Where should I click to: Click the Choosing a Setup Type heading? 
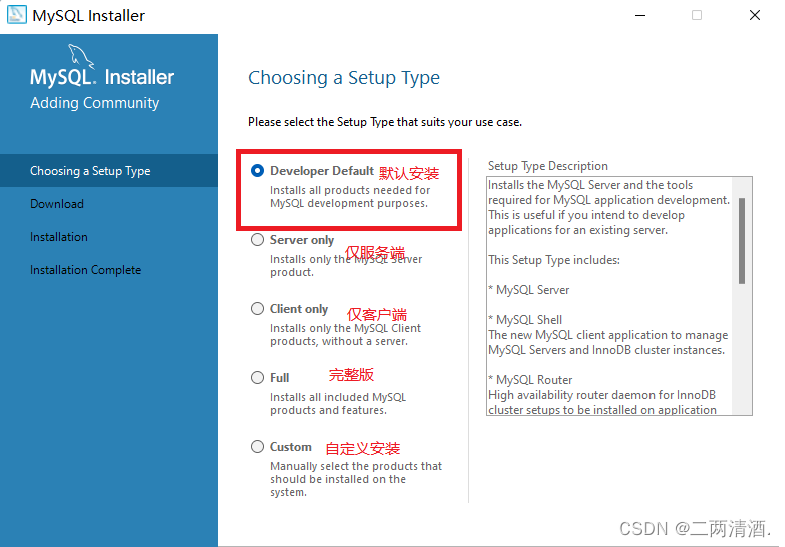coord(344,78)
